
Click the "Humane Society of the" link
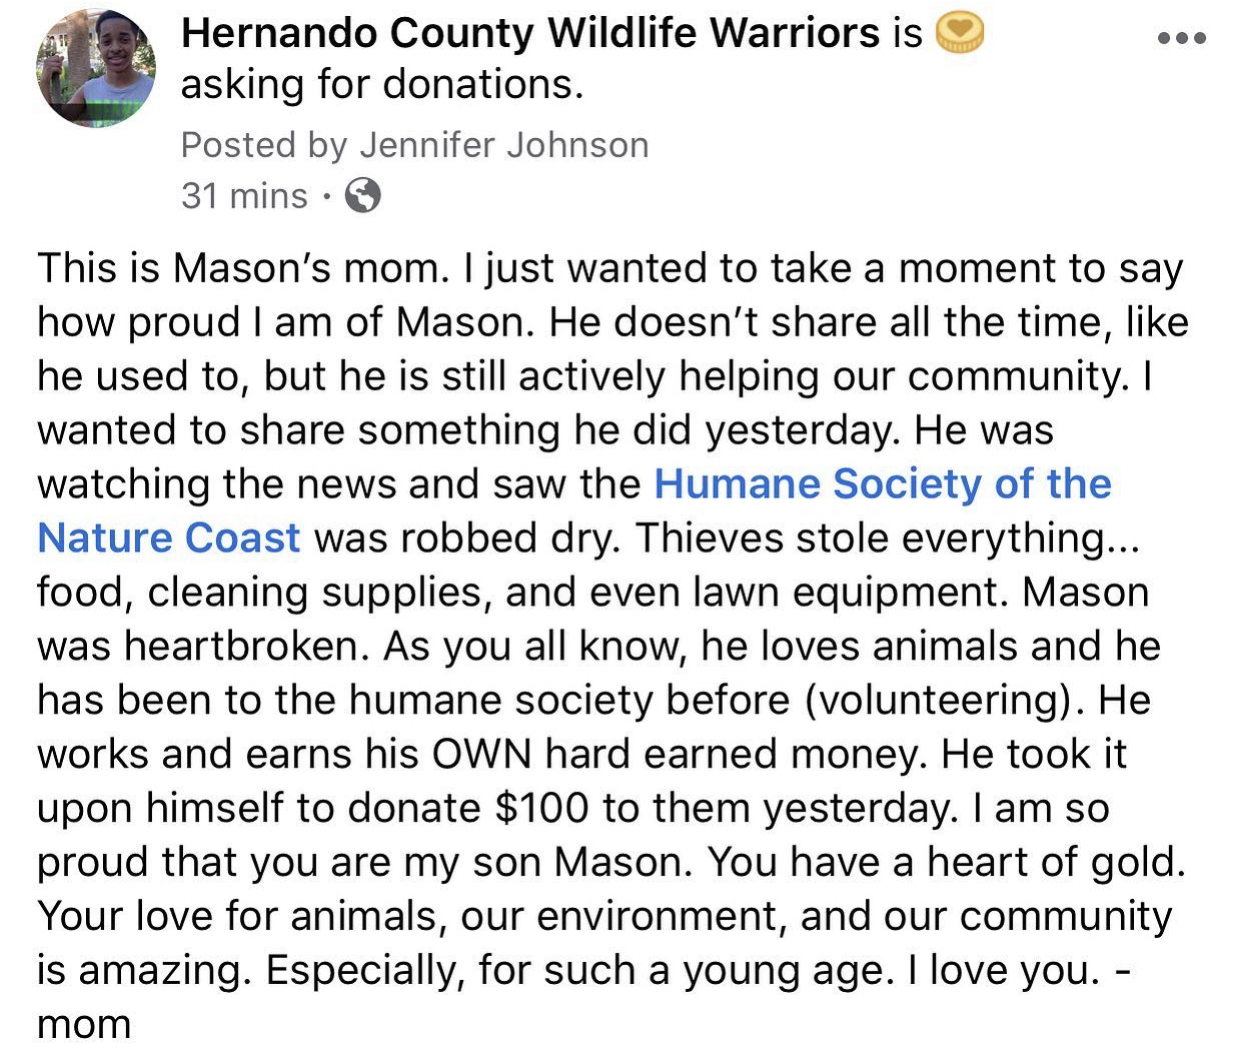tap(882, 484)
